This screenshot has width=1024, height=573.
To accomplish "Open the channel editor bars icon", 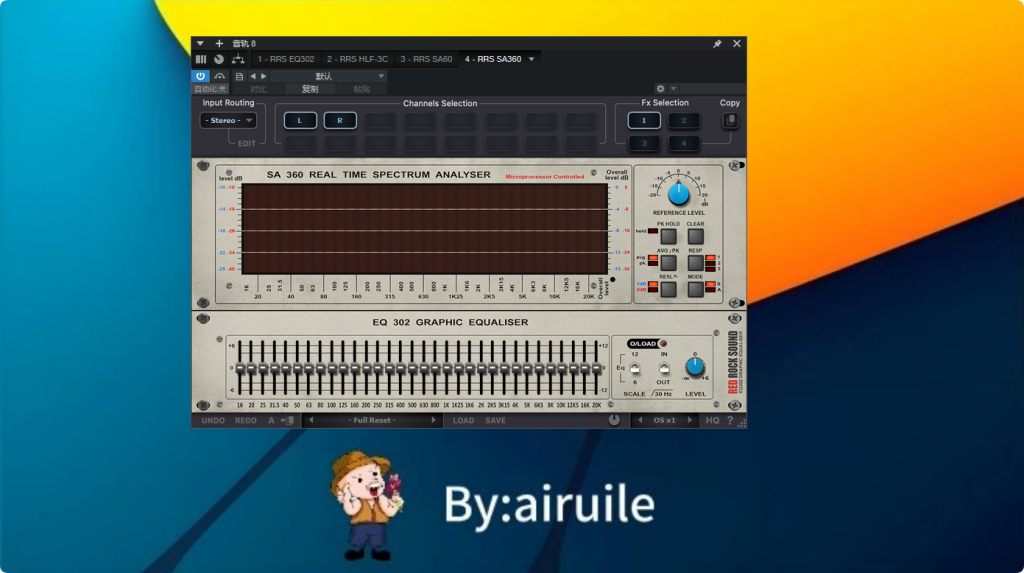I will [x=201, y=59].
